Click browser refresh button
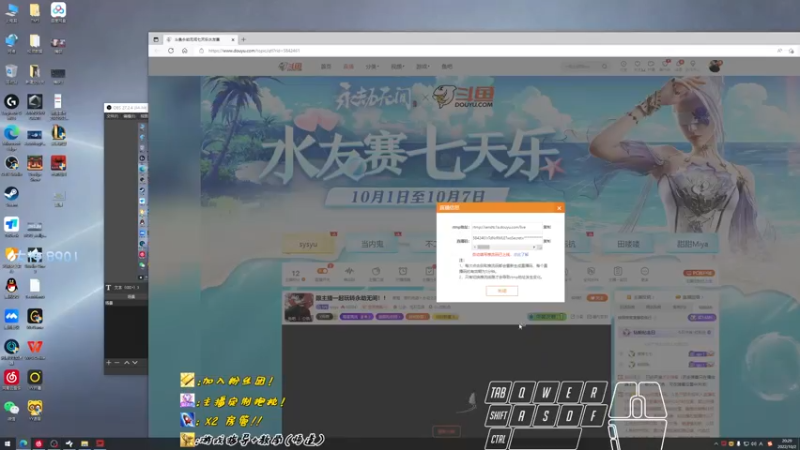Viewport: 800px width, 450px height. 171,51
